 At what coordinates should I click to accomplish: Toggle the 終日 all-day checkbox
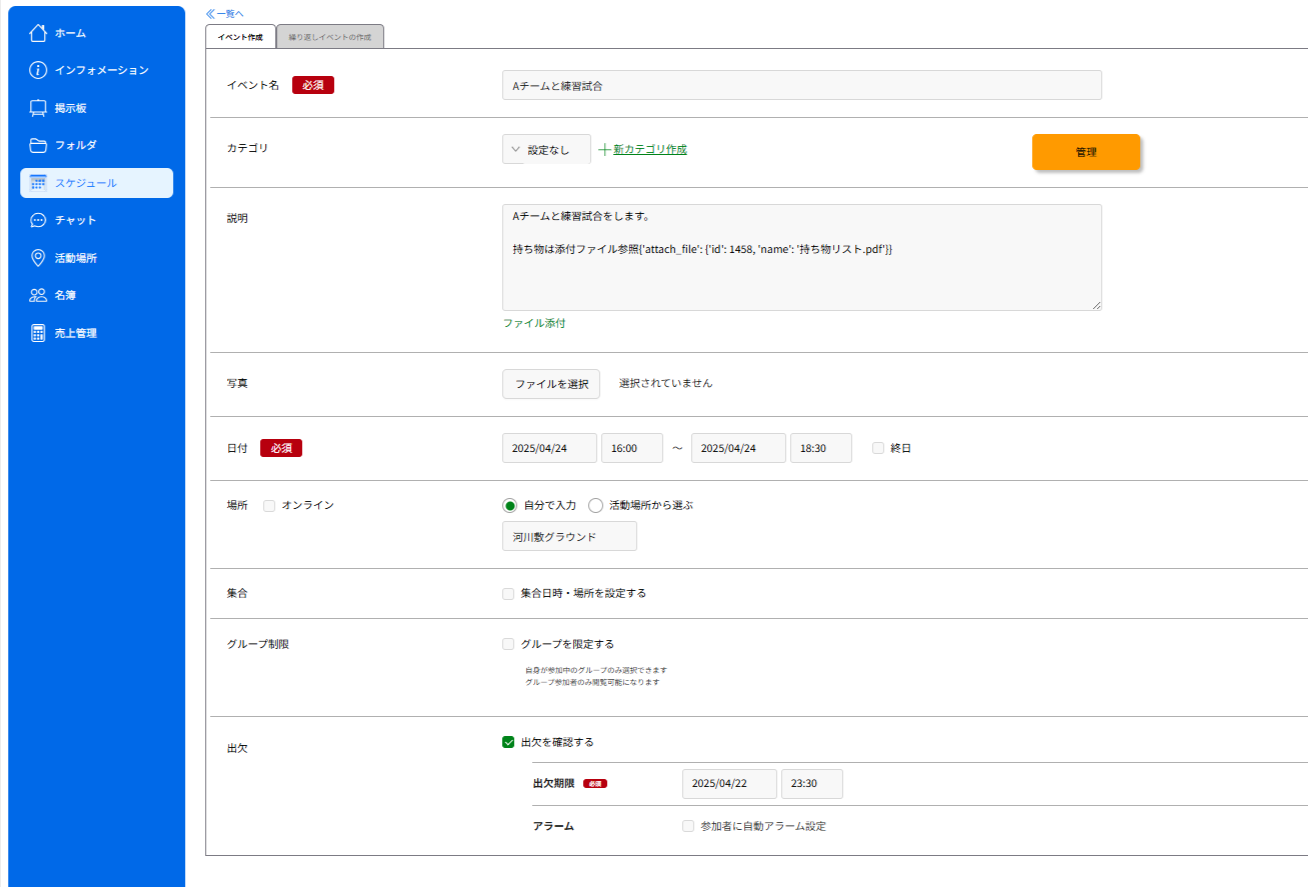point(878,448)
